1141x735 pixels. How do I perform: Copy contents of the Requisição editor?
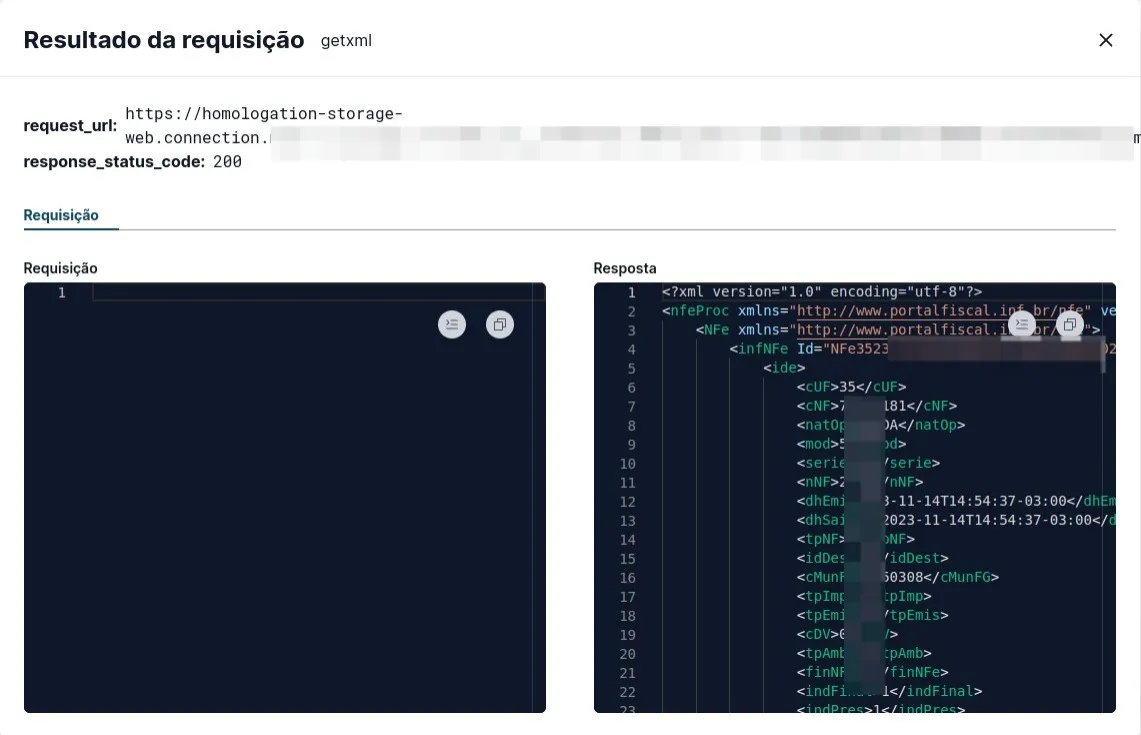pyautogui.click(x=500, y=325)
